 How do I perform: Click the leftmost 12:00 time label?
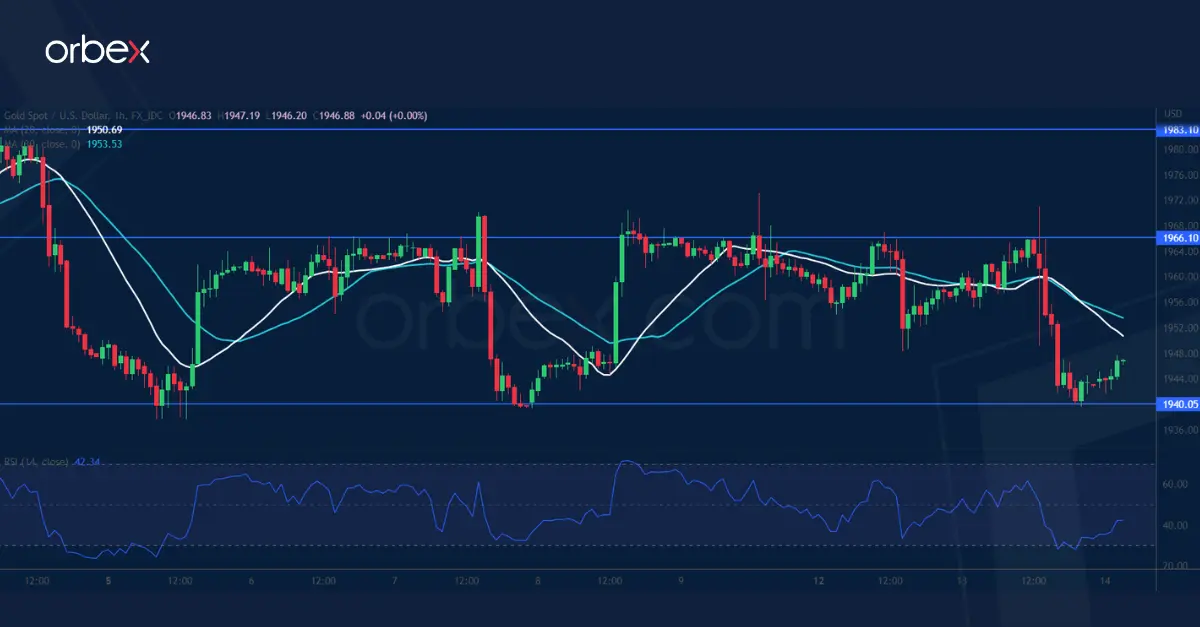coord(38,578)
